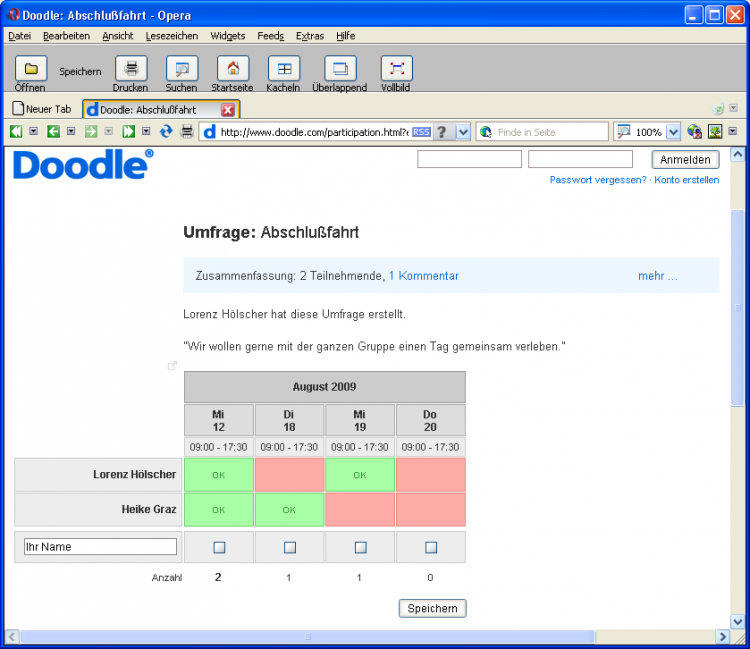750x649 pixels.
Task: Click the show images icon right of zoom
Action: click(x=715, y=132)
